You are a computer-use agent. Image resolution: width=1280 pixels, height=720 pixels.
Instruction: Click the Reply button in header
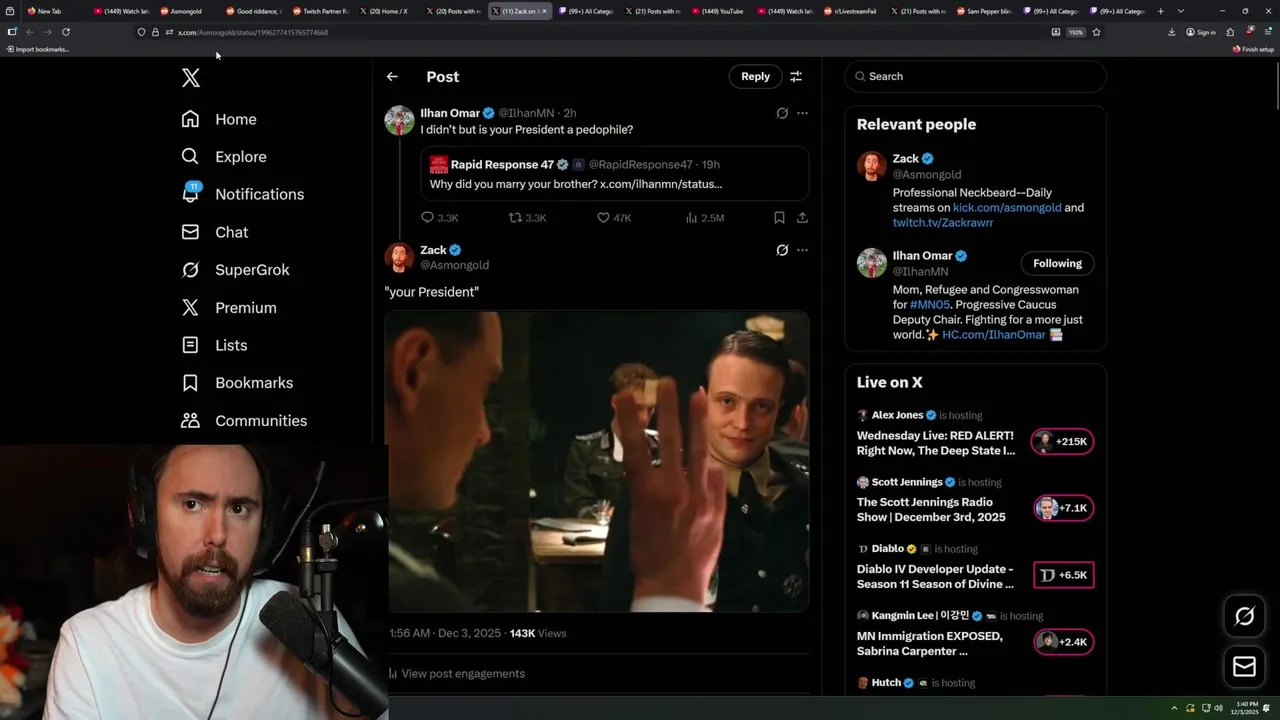pos(755,76)
